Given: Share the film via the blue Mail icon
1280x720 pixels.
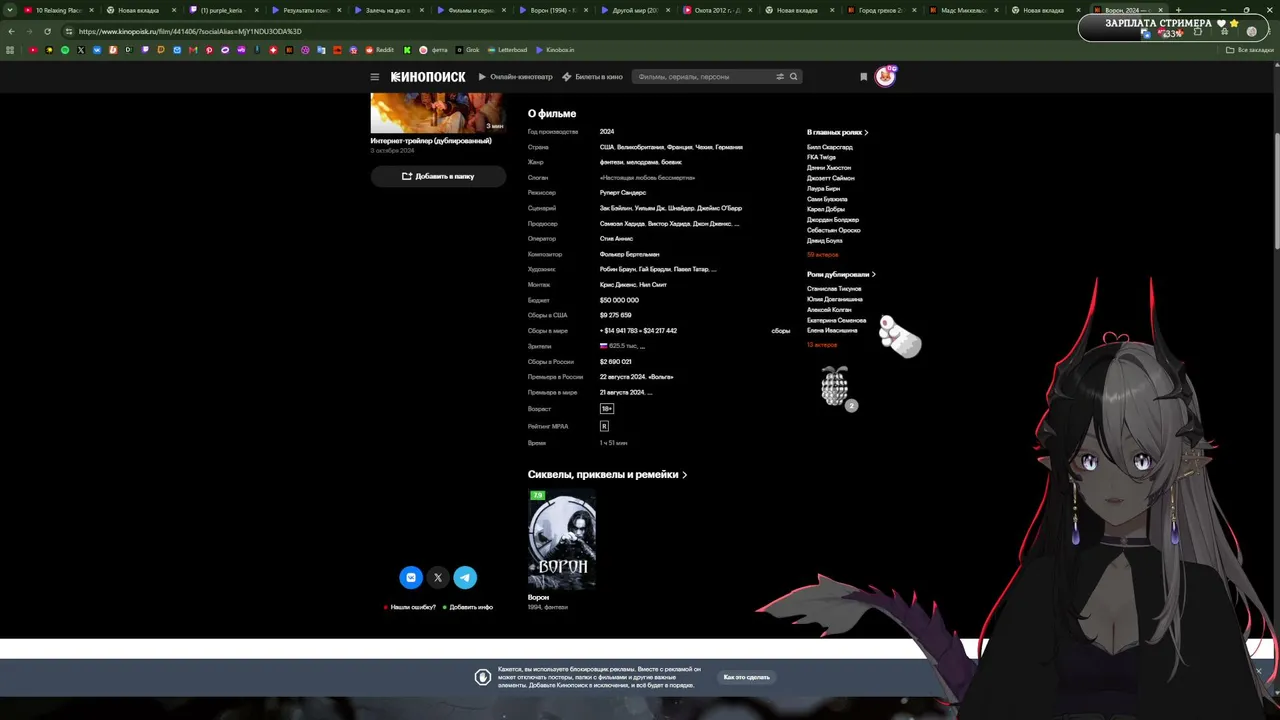Looking at the screenshot, I should pos(411,577).
